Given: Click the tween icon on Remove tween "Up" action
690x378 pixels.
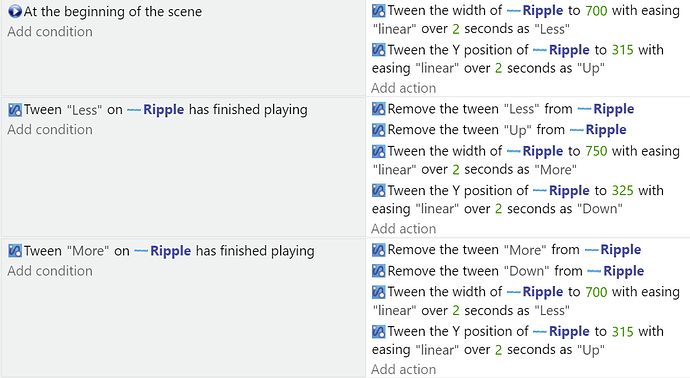Looking at the screenshot, I should pos(378,130).
